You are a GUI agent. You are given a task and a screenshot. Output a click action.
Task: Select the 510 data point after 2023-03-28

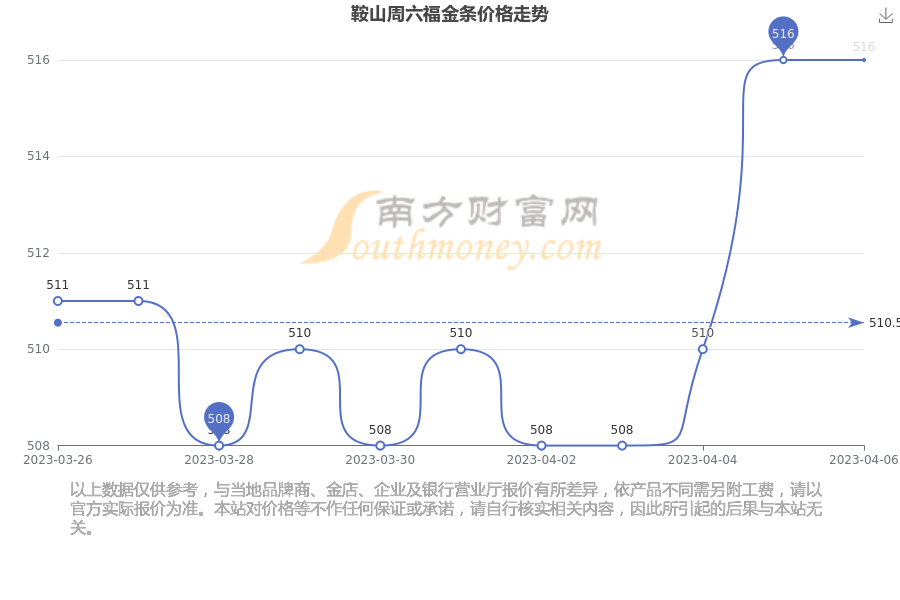[x=300, y=349]
